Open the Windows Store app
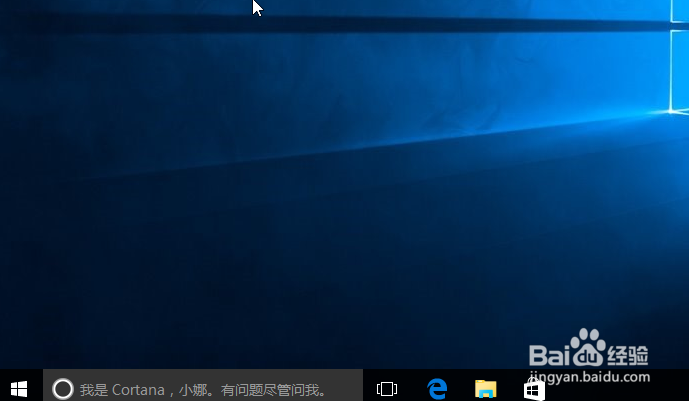 pyautogui.click(x=534, y=389)
